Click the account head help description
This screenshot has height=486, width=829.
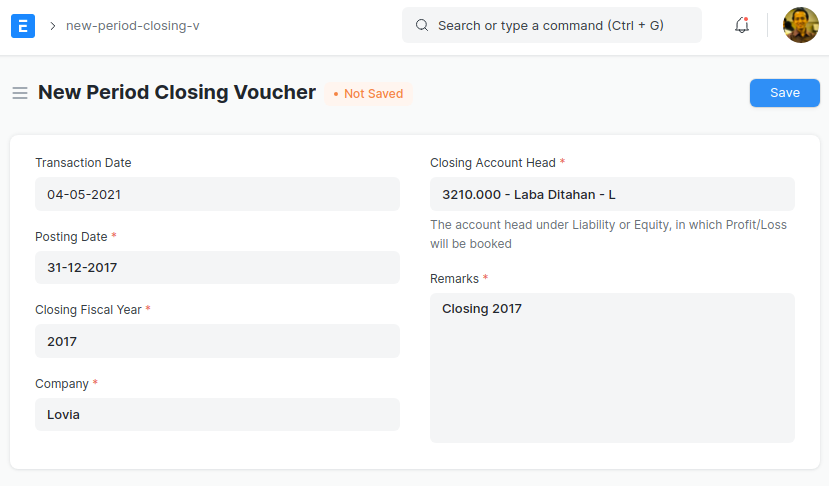609,234
